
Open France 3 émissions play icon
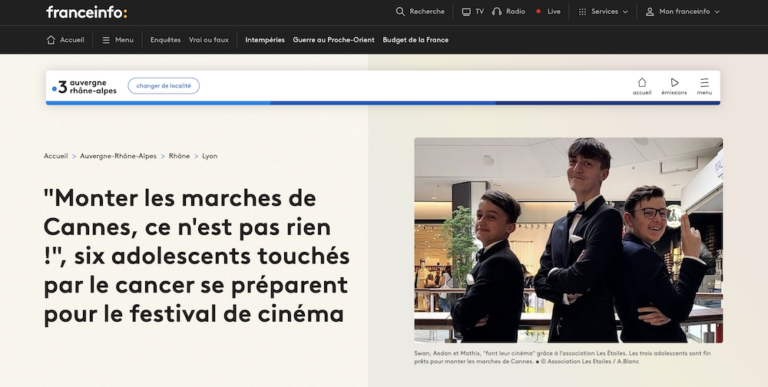point(674,82)
